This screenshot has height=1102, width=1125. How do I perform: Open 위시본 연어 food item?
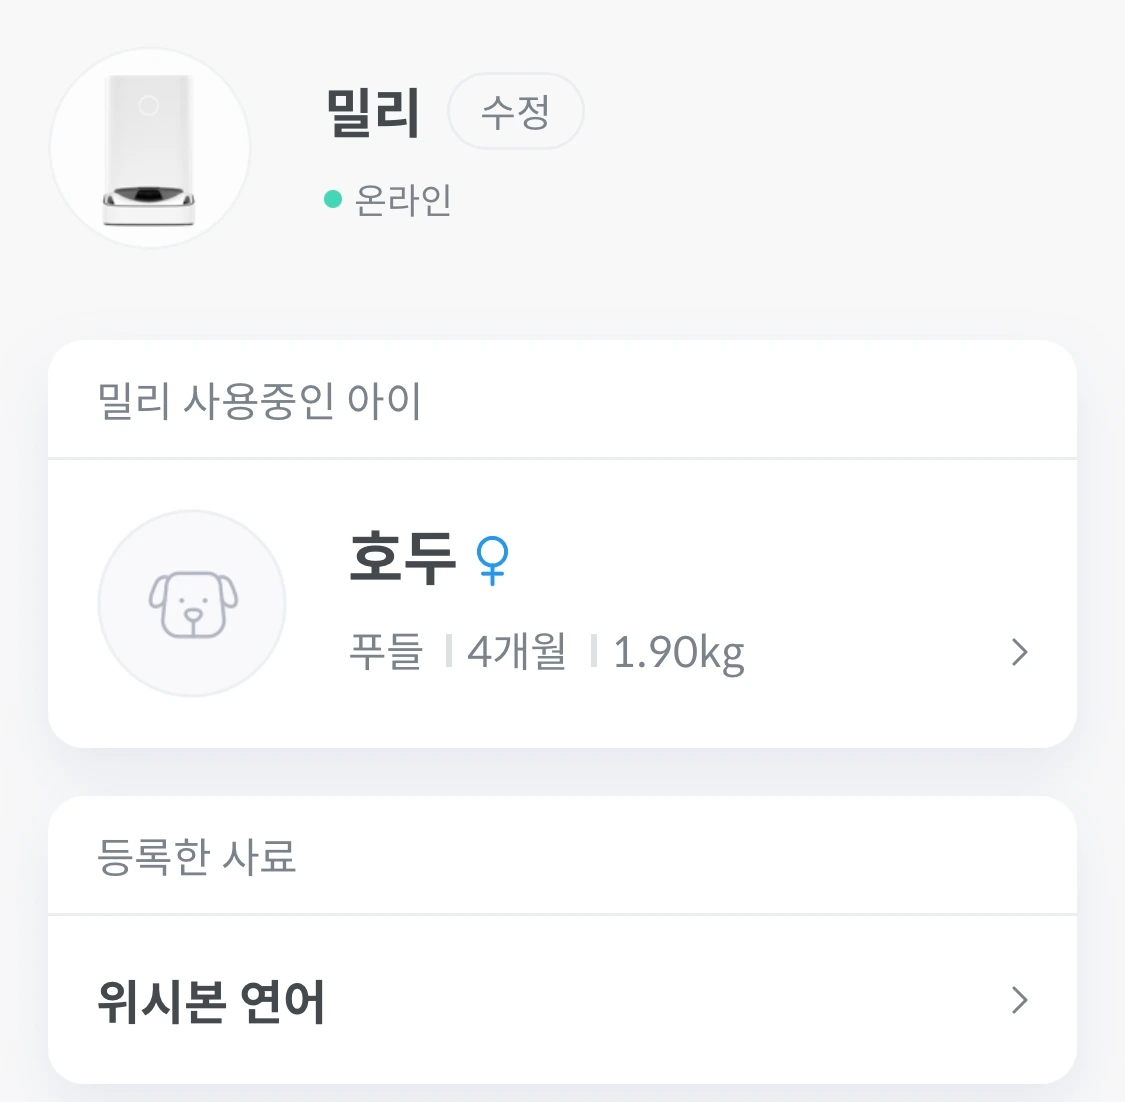click(x=211, y=1000)
